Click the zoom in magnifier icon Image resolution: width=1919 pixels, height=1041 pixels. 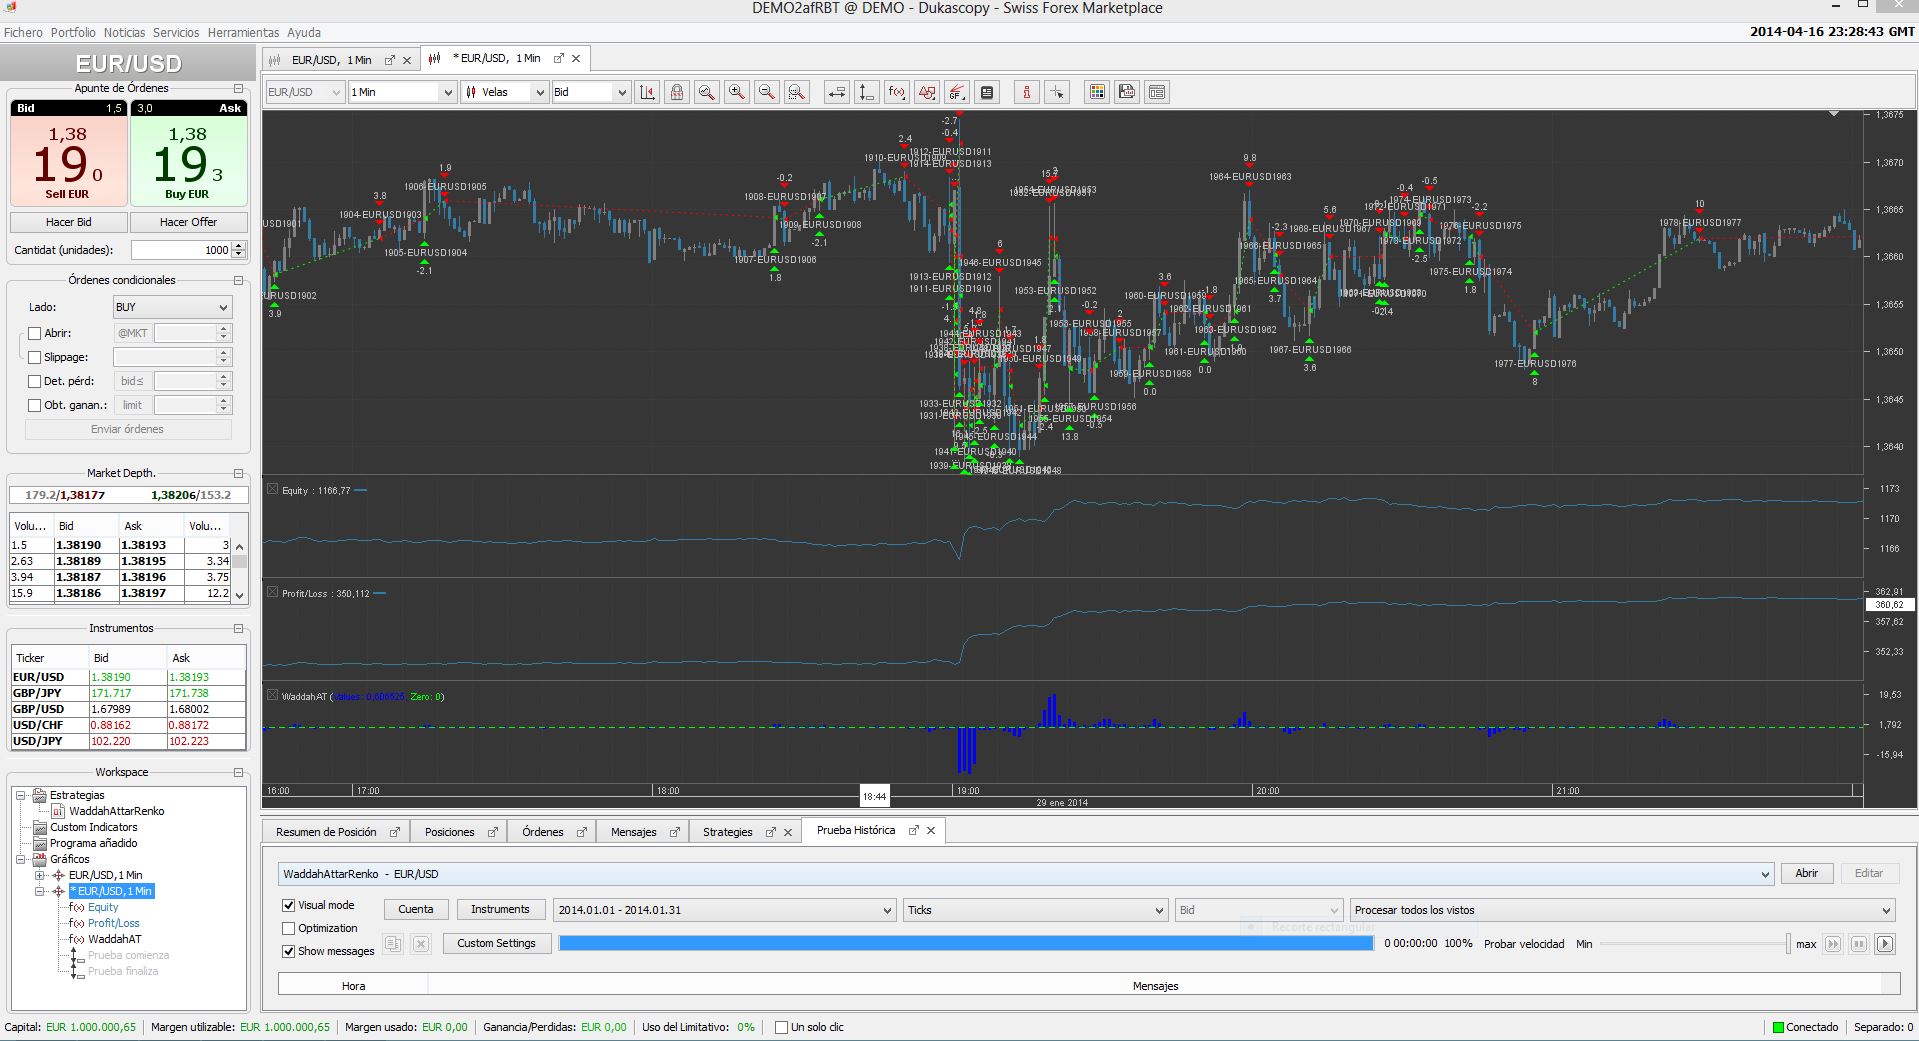736,92
